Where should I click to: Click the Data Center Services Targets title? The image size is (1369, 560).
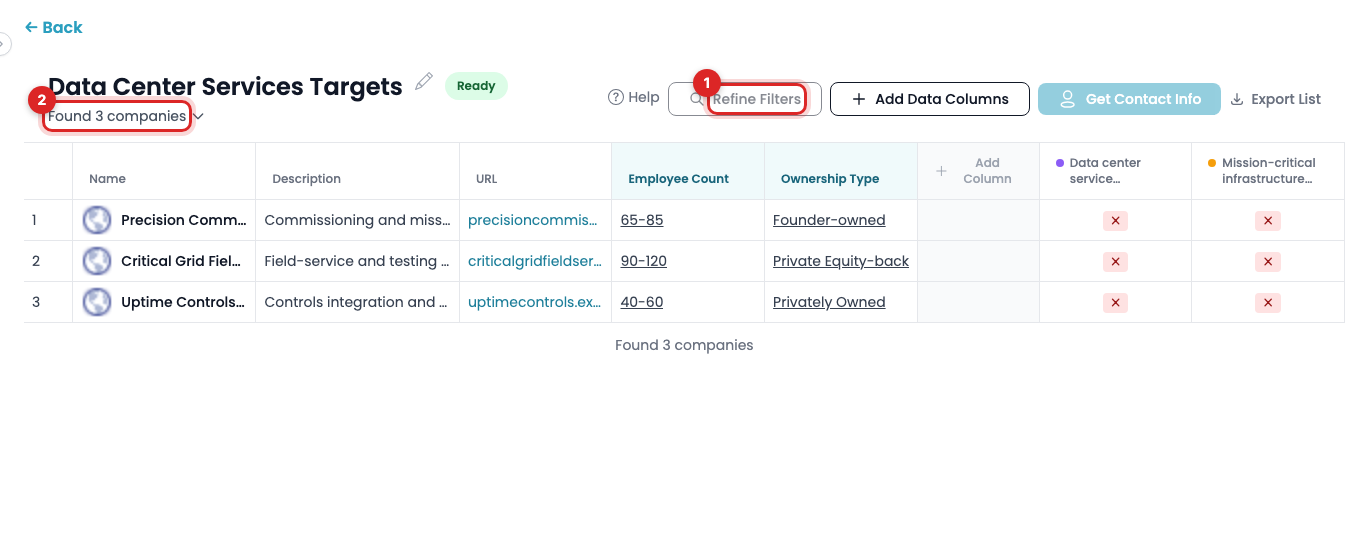point(225,86)
